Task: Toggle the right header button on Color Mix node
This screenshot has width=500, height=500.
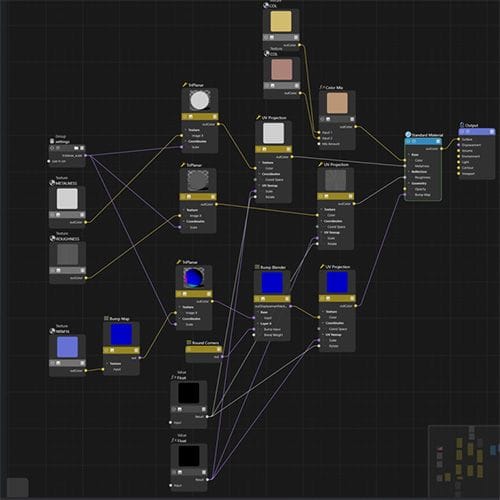Action: pyautogui.click(x=352, y=119)
